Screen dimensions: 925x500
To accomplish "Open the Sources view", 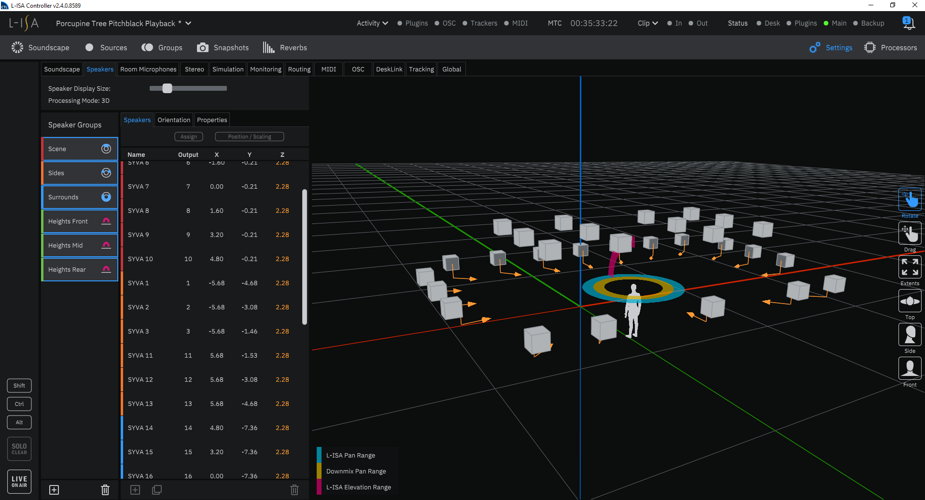I will click(106, 47).
